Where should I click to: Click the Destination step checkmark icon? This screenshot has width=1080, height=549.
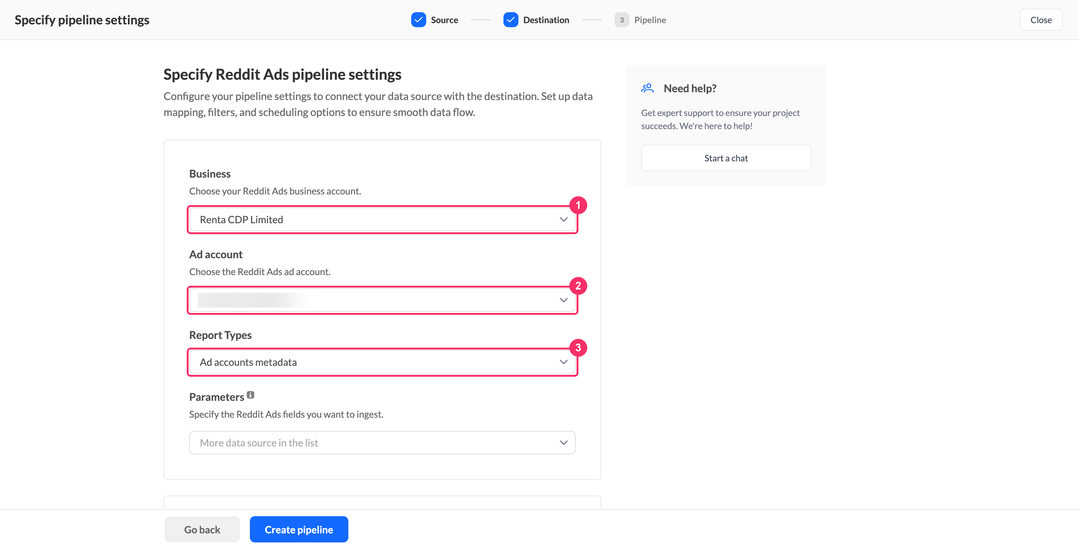510,20
